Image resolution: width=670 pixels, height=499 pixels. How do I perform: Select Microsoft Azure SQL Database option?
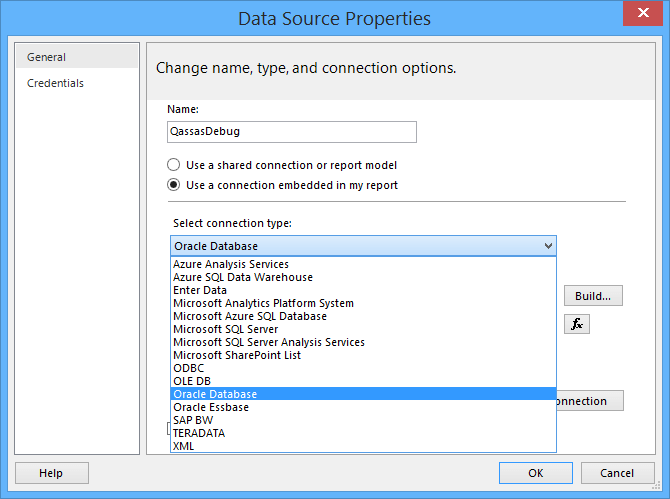click(364, 316)
